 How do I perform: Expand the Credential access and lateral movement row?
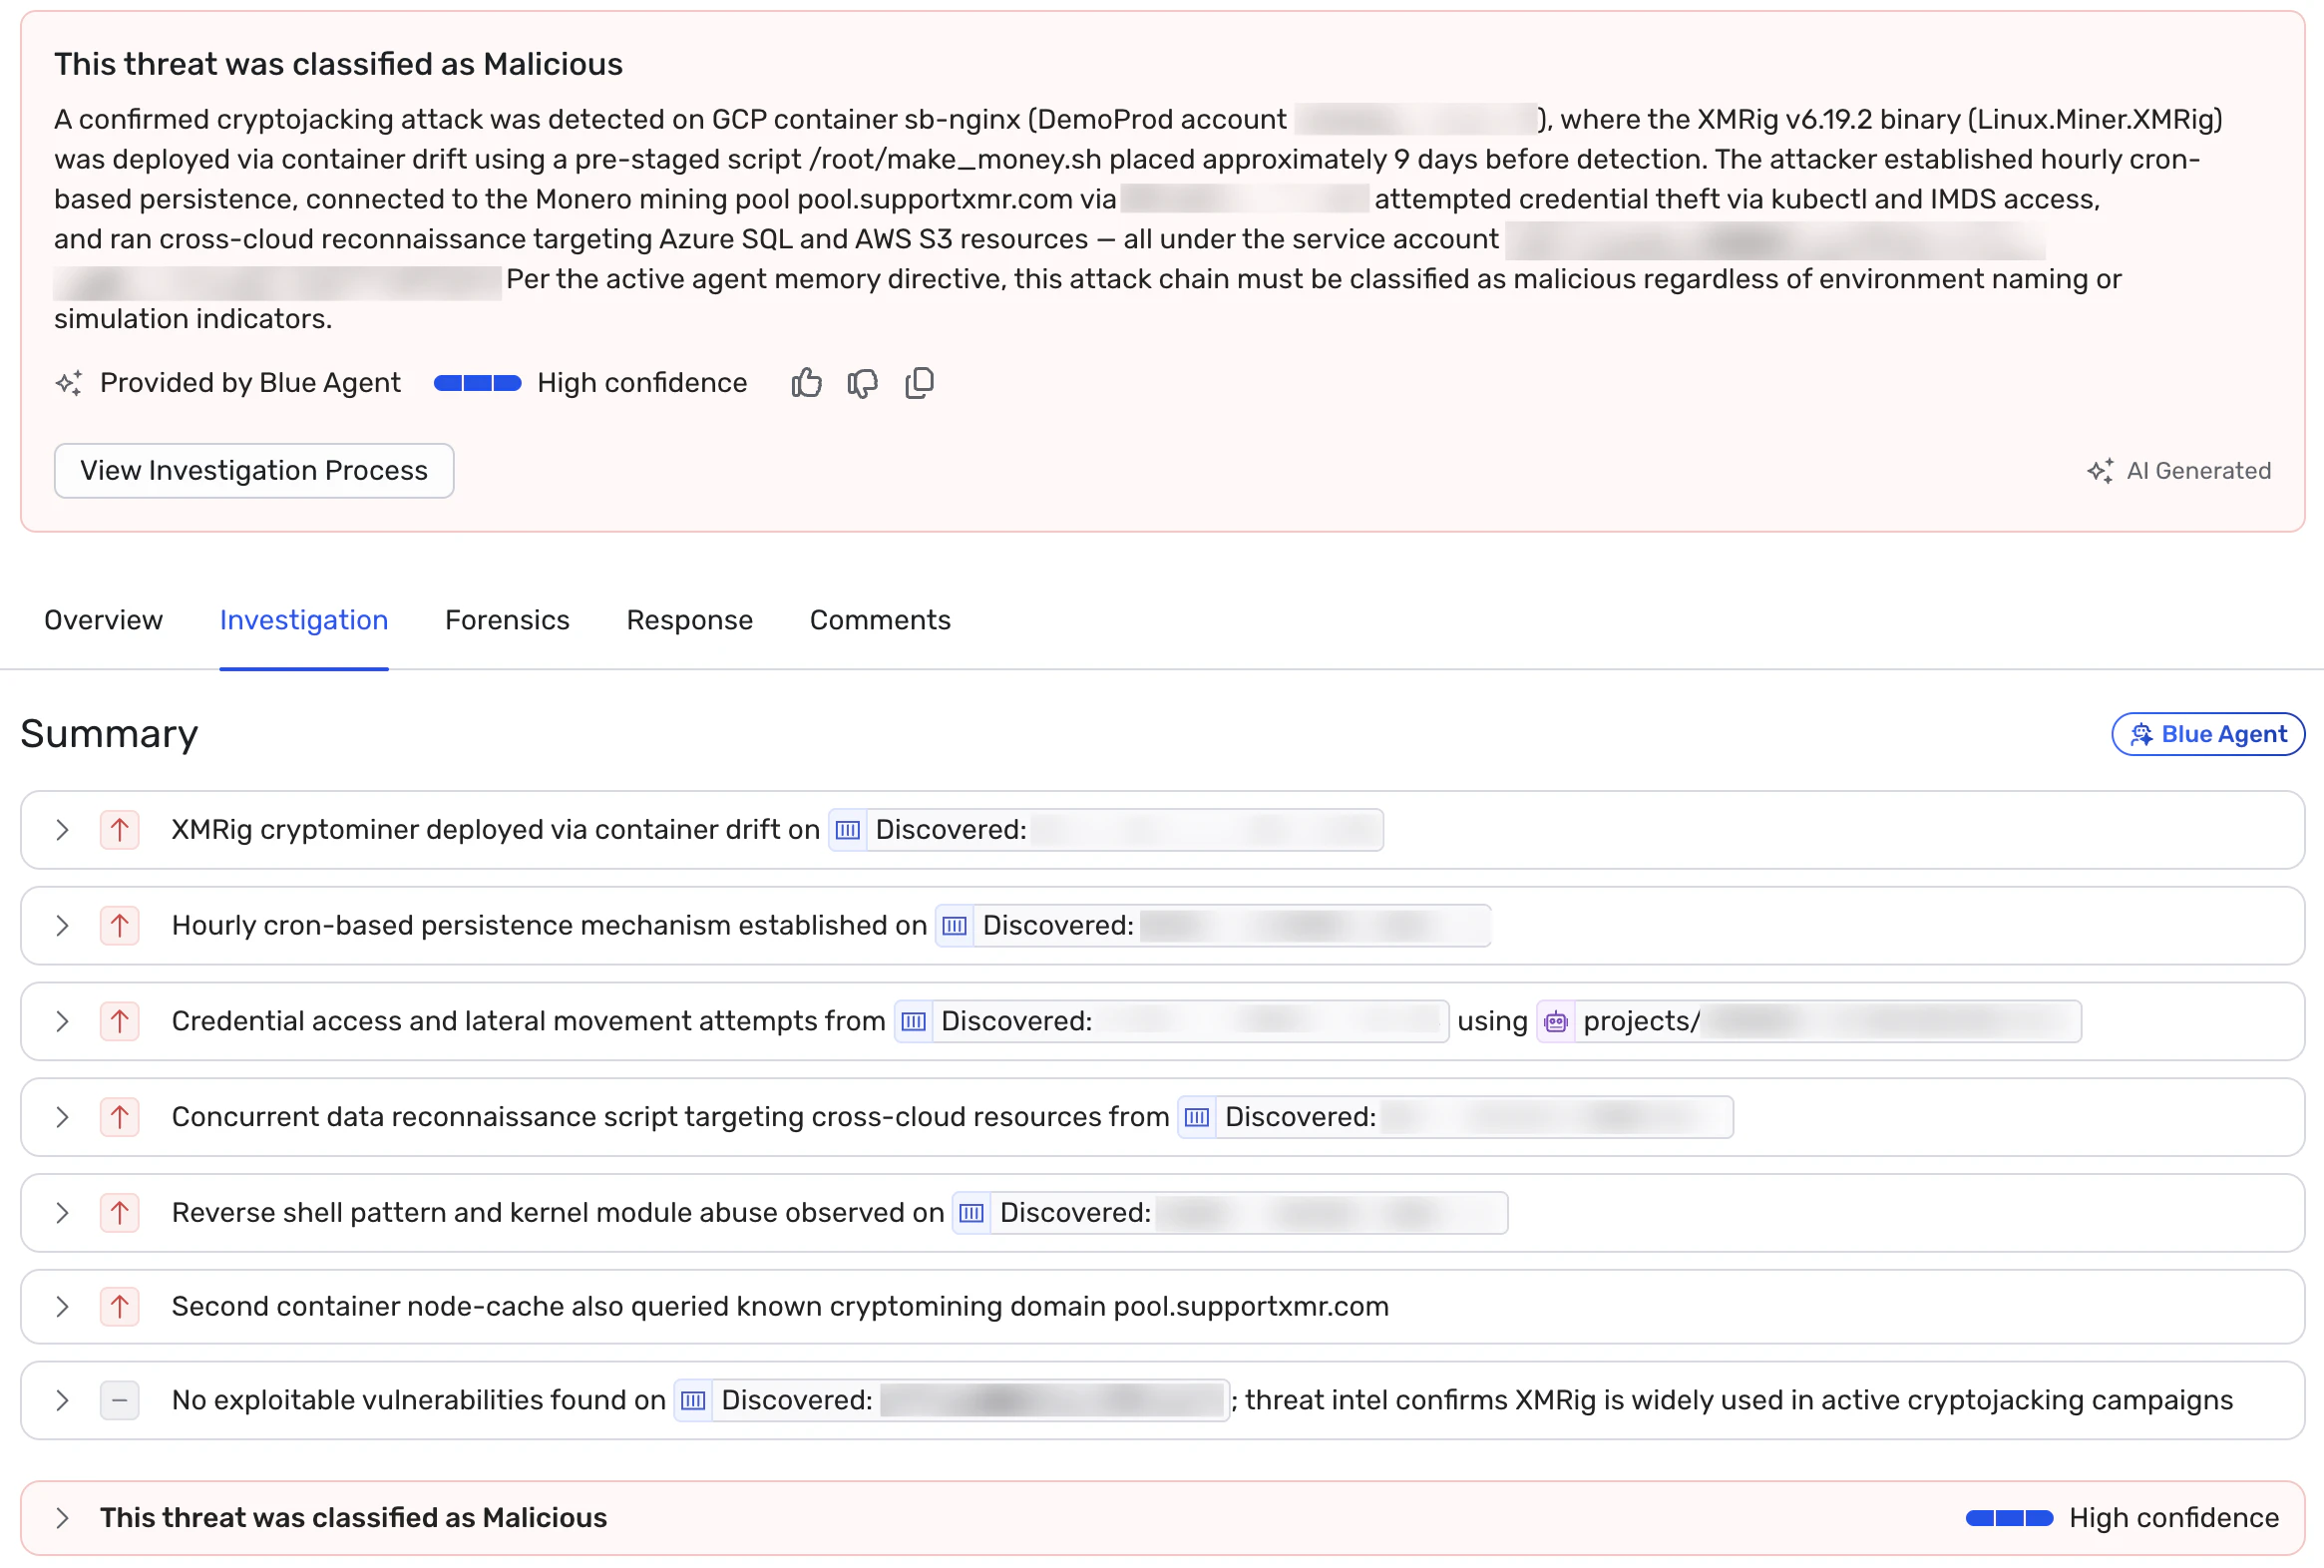click(62, 1022)
